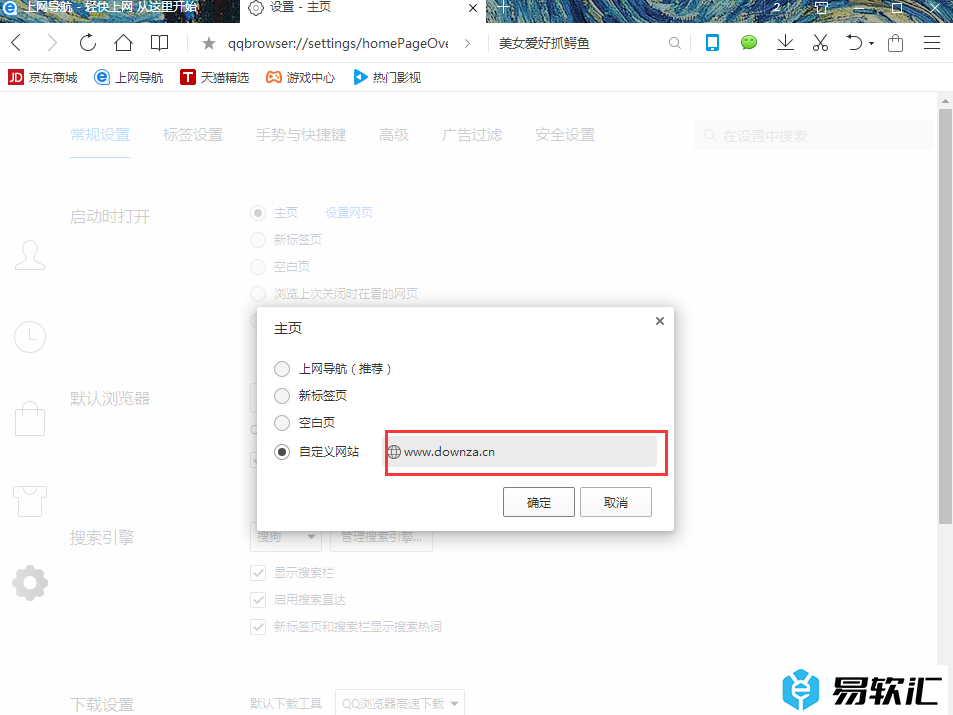This screenshot has width=953, height=715.
Task: Select the dialog's 空白页 radio option
Action: 282,423
